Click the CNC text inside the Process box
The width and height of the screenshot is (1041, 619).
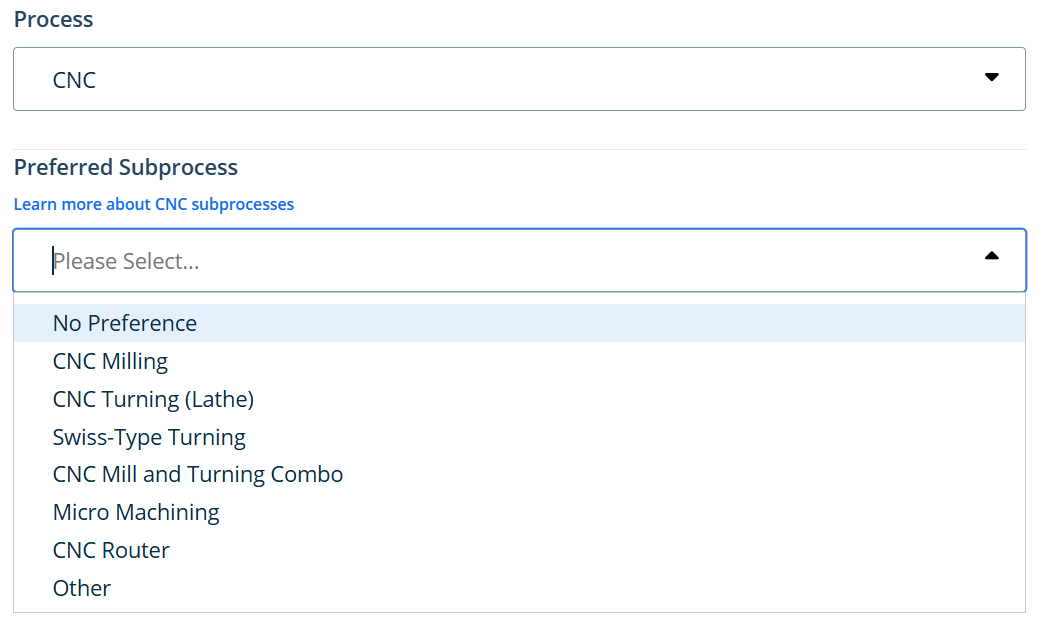(x=74, y=79)
